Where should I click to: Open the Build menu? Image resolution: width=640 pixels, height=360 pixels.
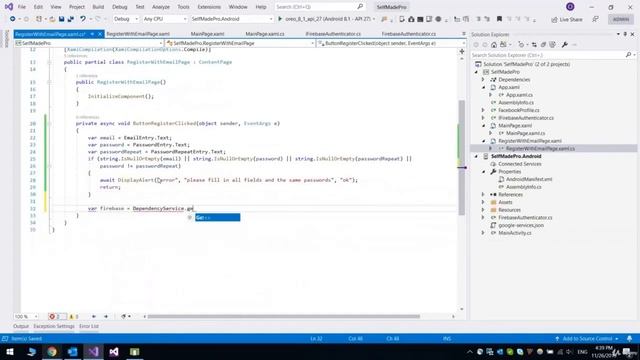tap(98, 7)
